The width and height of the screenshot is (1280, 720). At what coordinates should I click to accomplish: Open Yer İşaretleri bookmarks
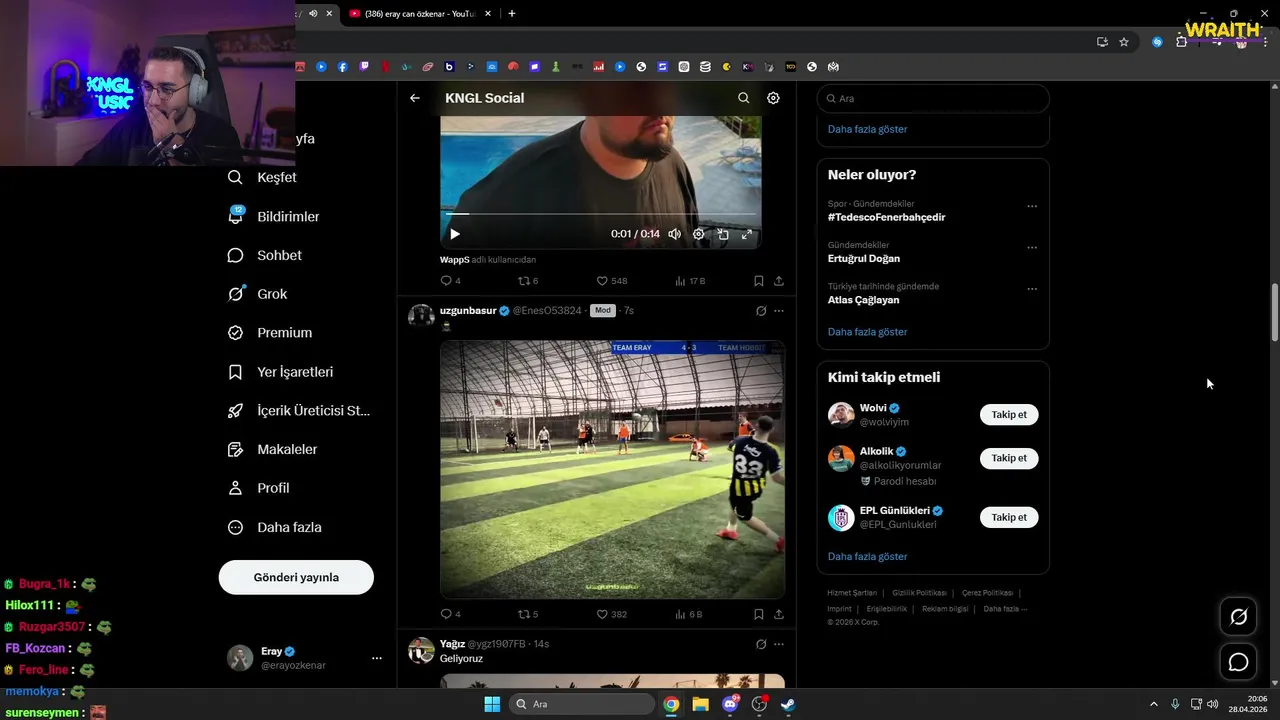tap(281, 372)
